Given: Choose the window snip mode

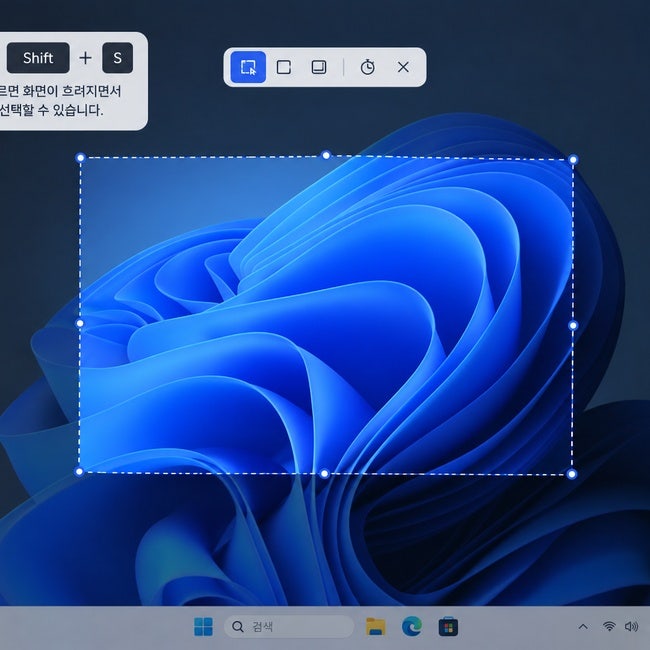Looking at the screenshot, I should pyautogui.click(x=284, y=67).
